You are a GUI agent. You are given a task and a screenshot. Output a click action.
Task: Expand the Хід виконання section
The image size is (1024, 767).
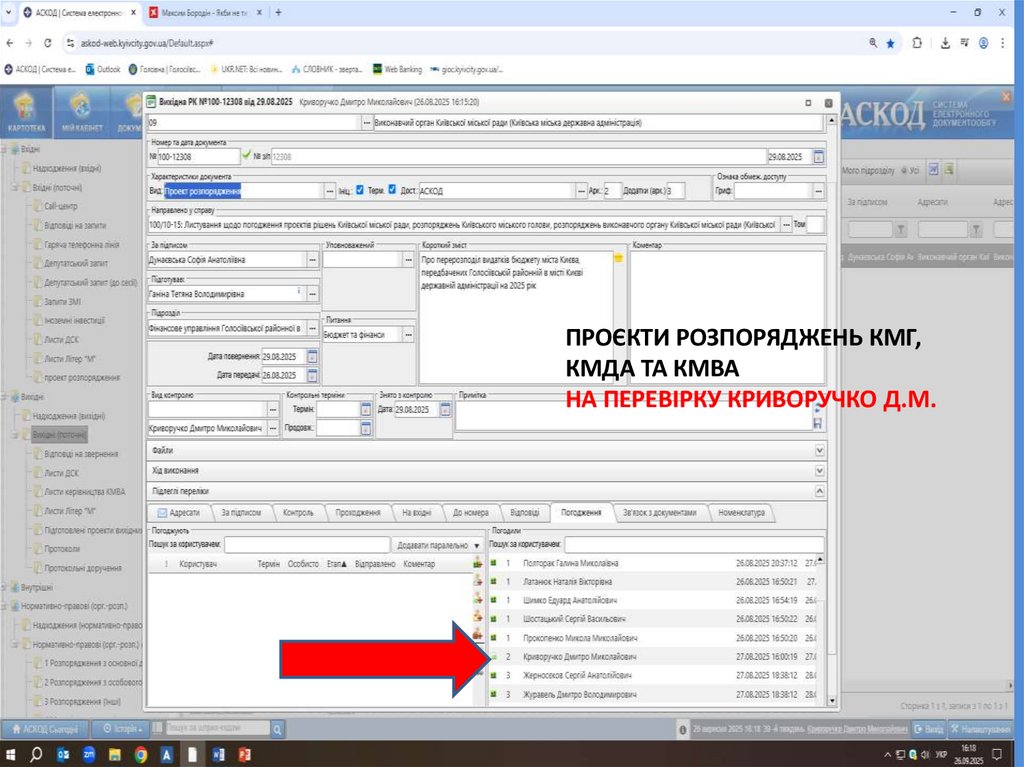pos(820,470)
